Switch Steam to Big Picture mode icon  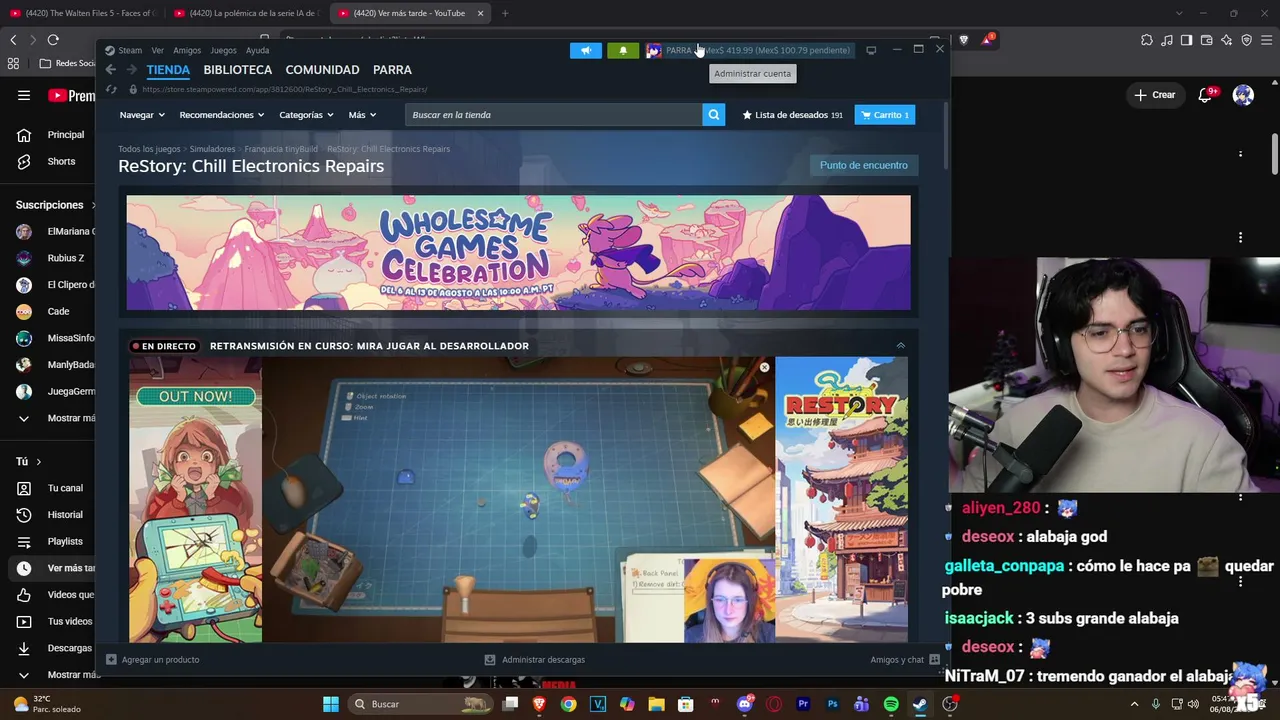[871, 50]
